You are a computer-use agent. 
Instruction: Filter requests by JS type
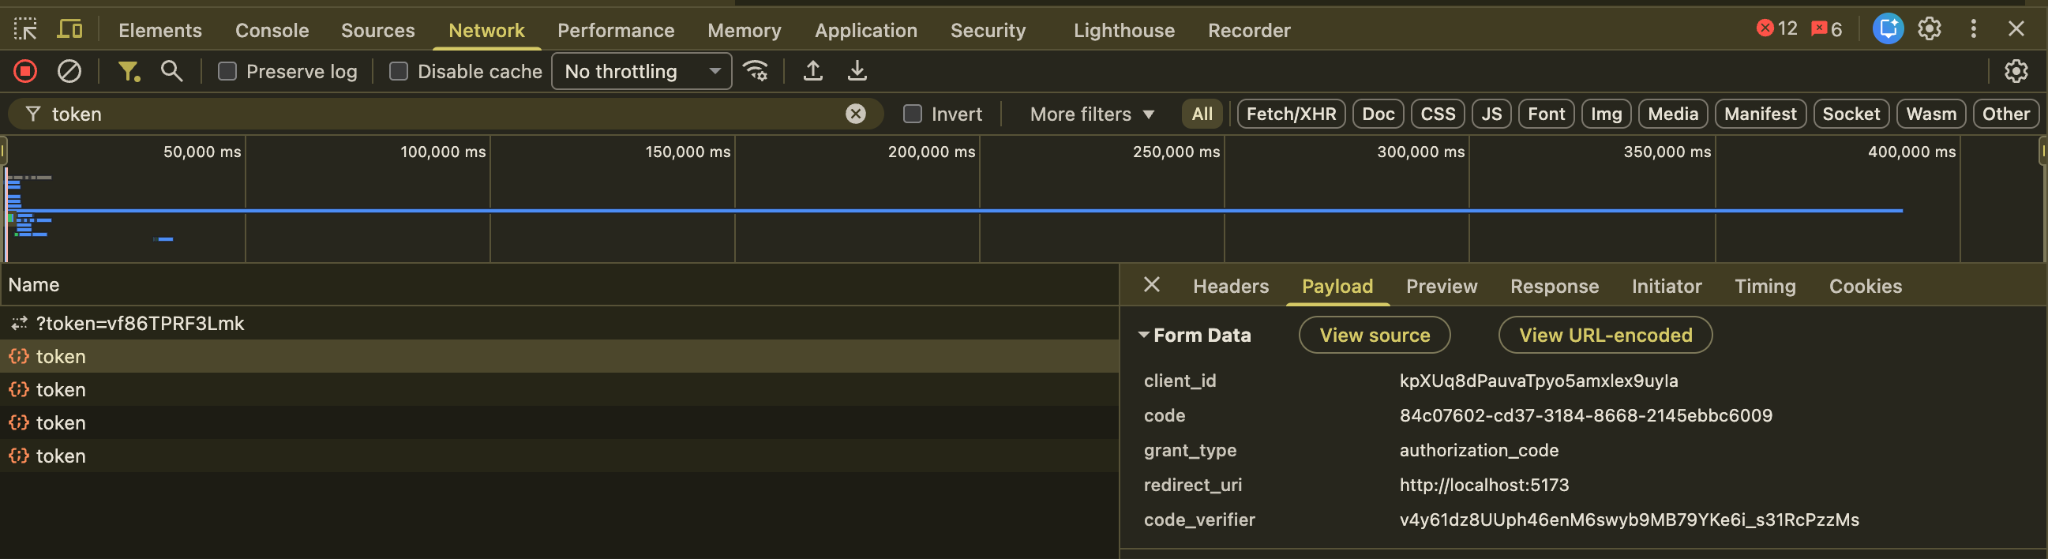click(1491, 114)
